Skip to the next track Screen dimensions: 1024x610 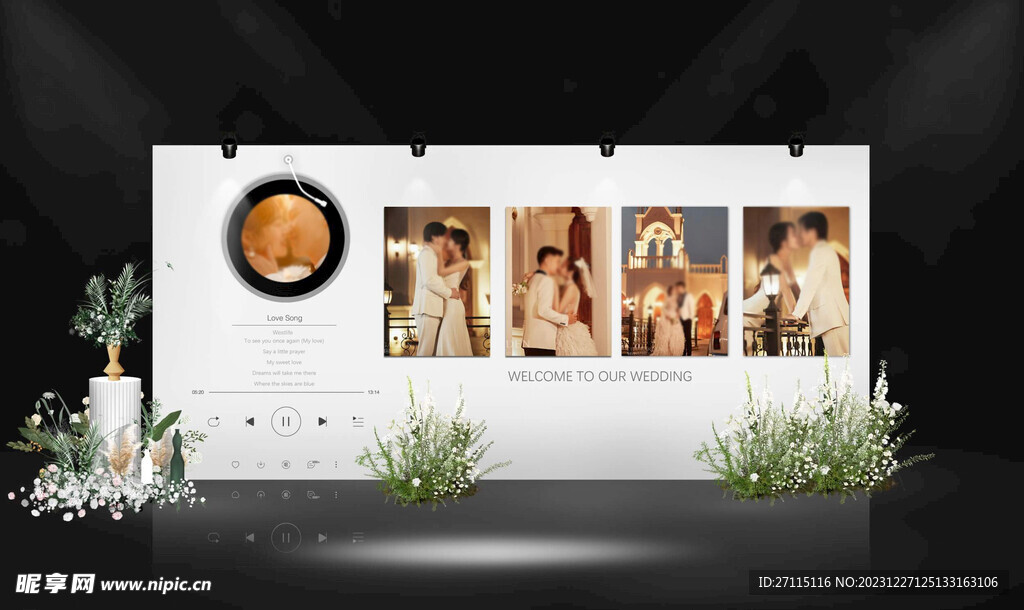pos(323,422)
